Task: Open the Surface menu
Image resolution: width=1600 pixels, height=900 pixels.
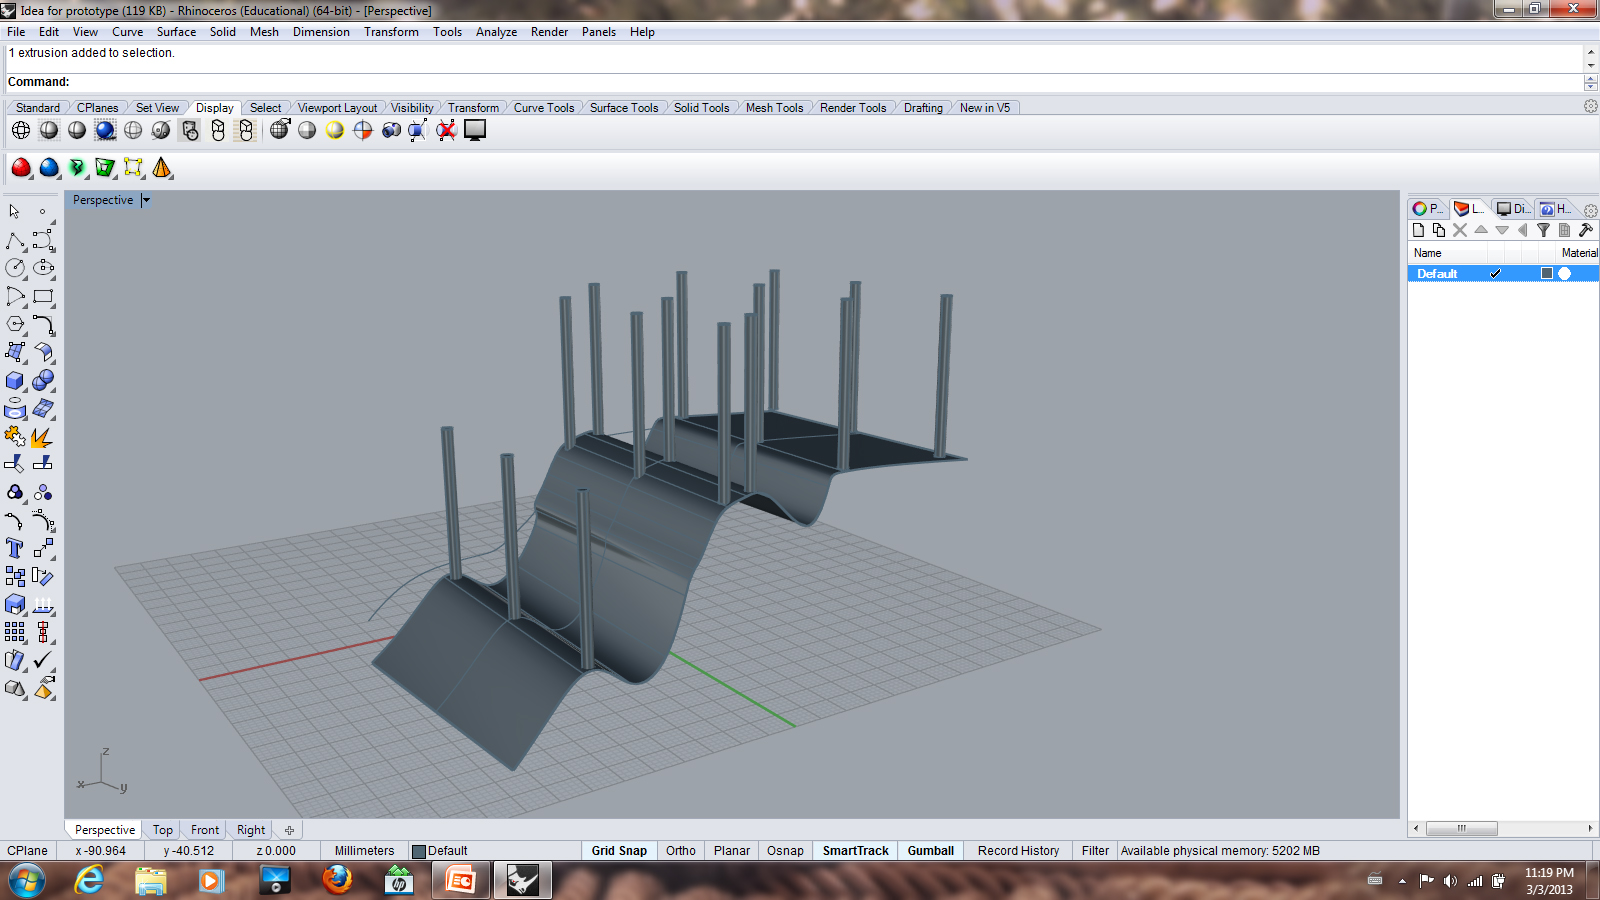Action: [176, 32]
